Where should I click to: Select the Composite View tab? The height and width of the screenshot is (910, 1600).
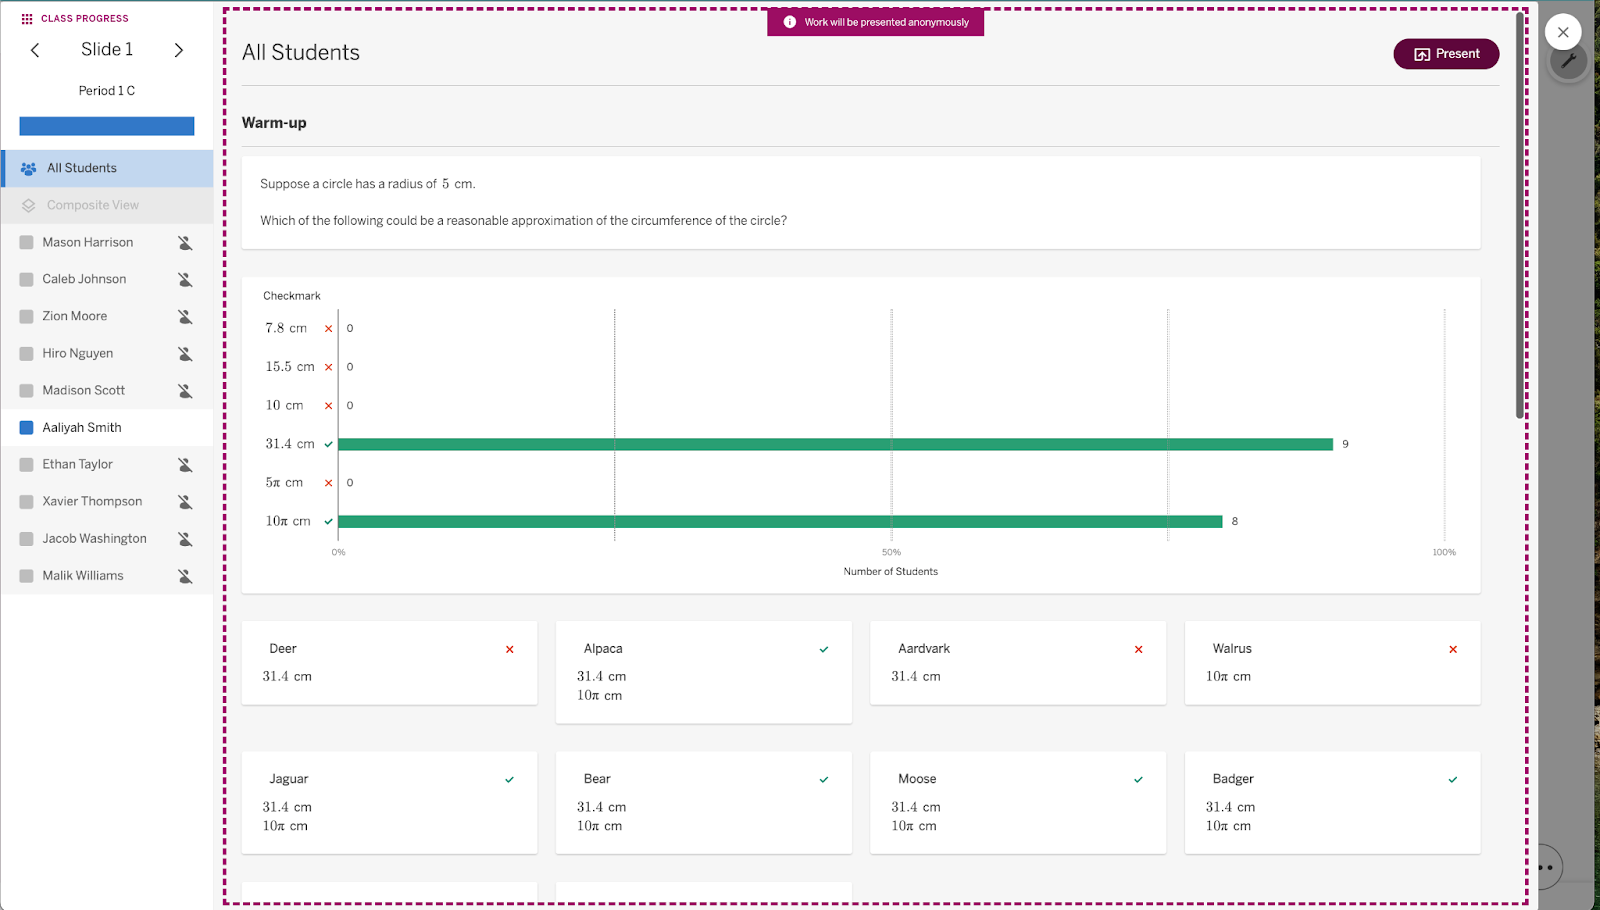[x=107, y=206]
